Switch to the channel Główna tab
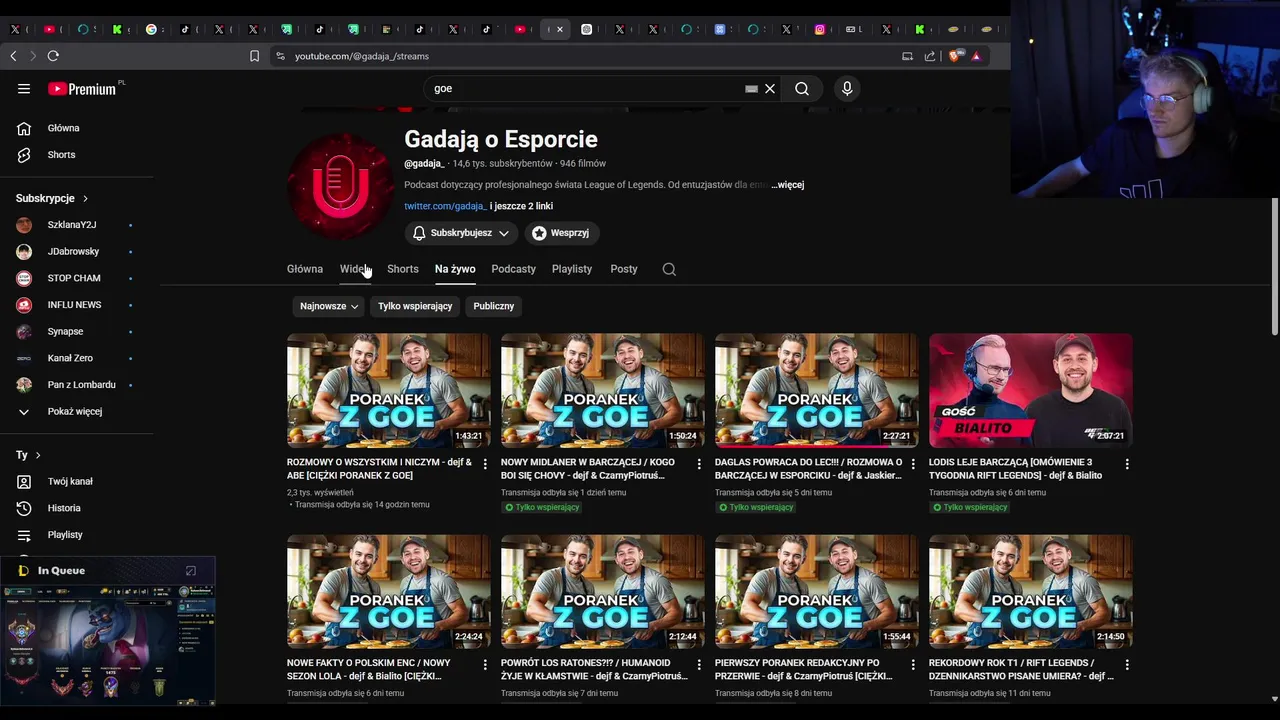Image resolution: width=1280 pixels, height=720 pixels. (x=305, y=269)
